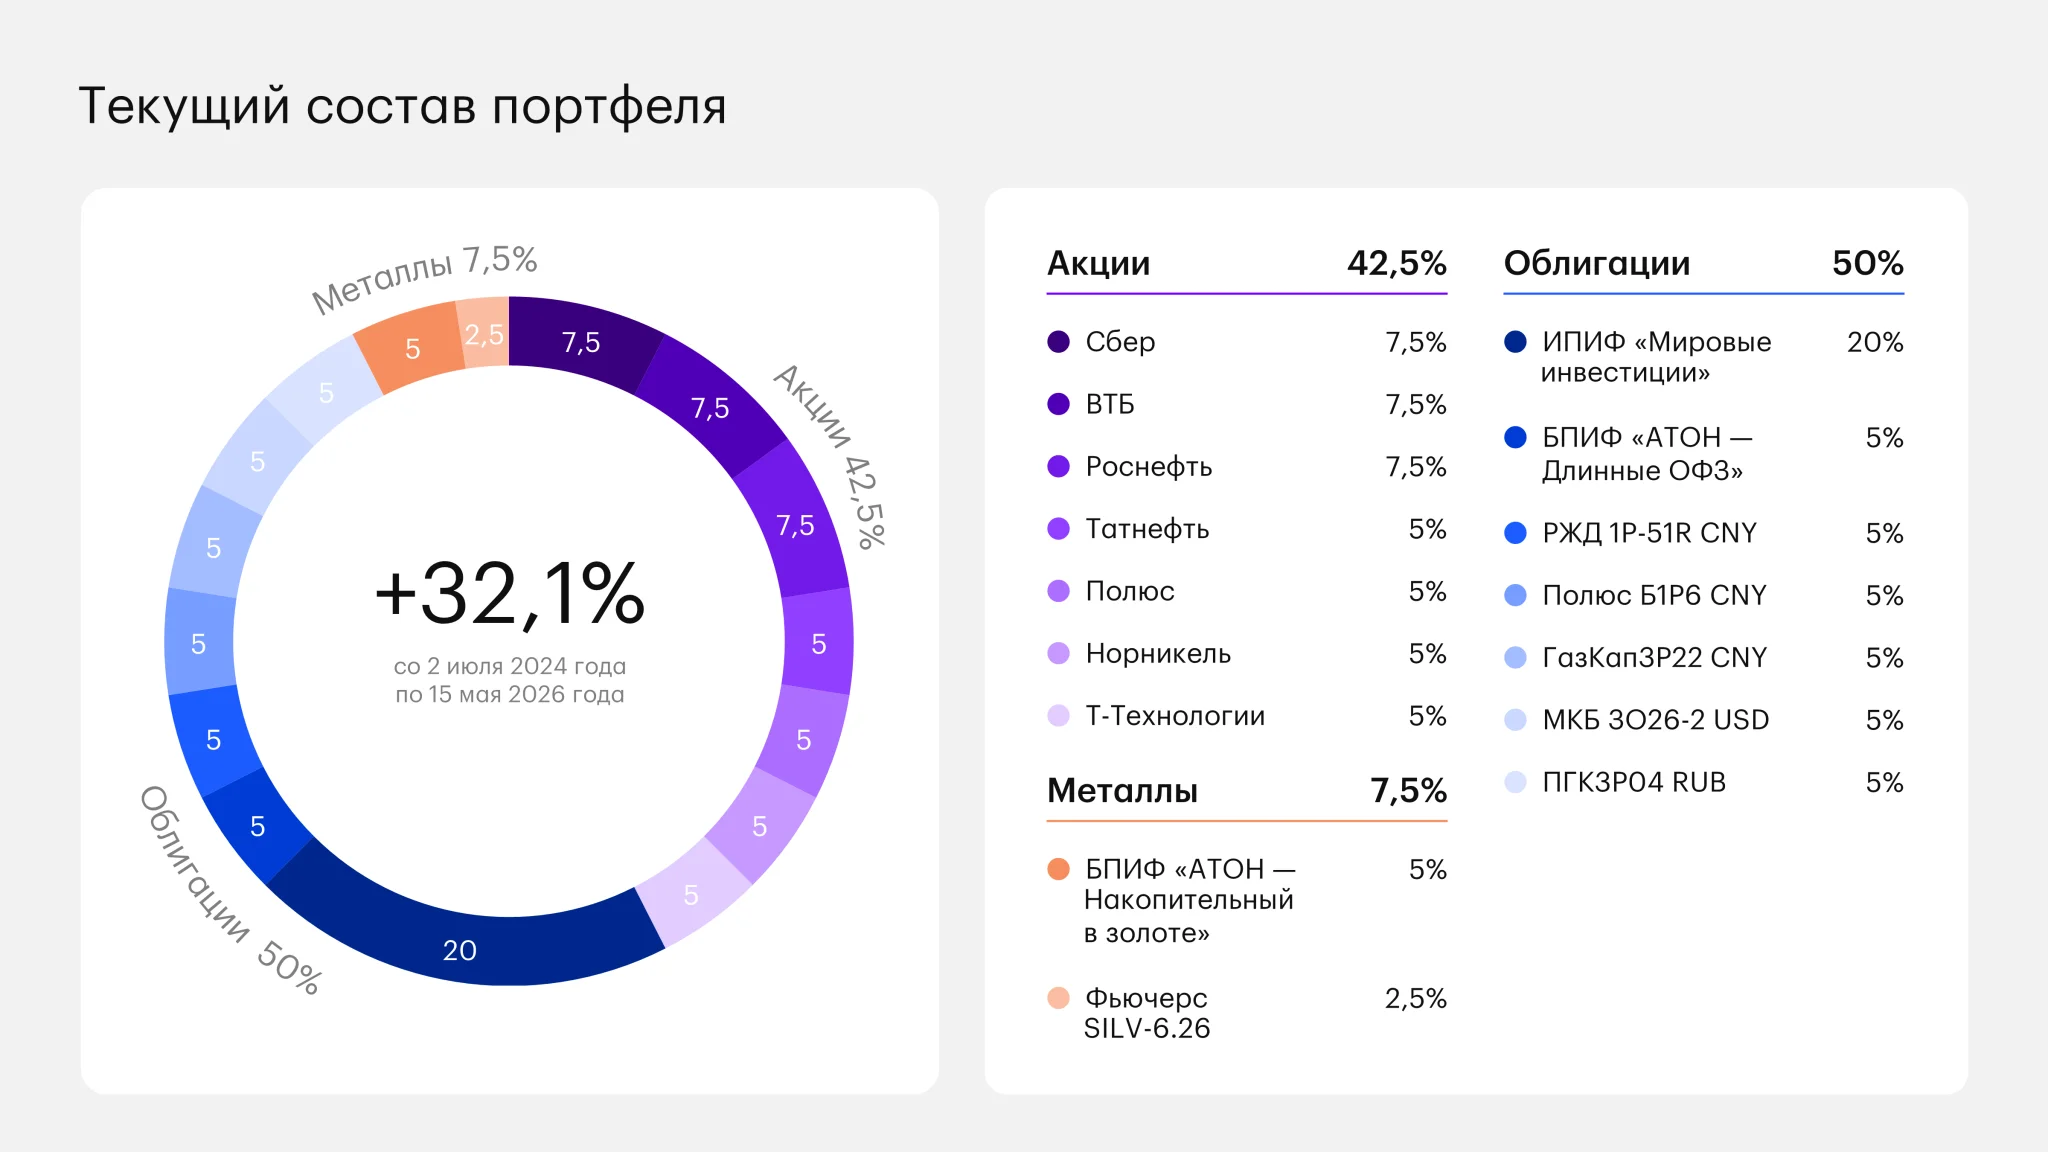
Task: Click the color dot beside Норникель
Action: 1058,653
